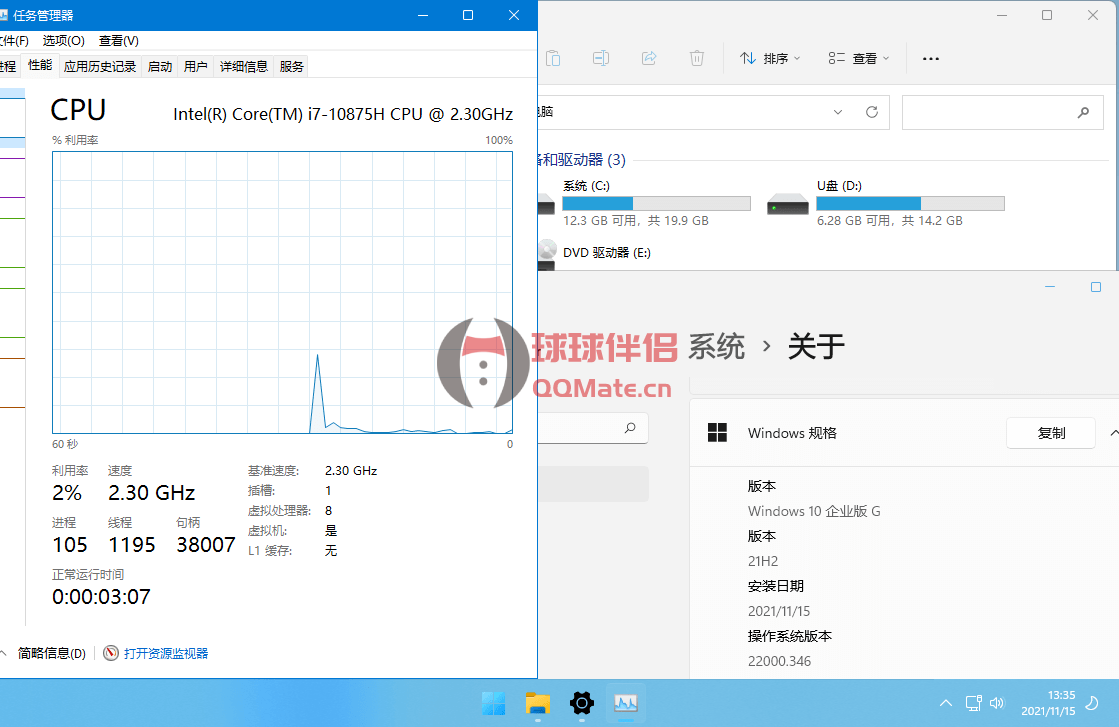The height and width of the screenshot is (727, 1119).
Task: Click the Windows Start button
Action: click(493, 703)
